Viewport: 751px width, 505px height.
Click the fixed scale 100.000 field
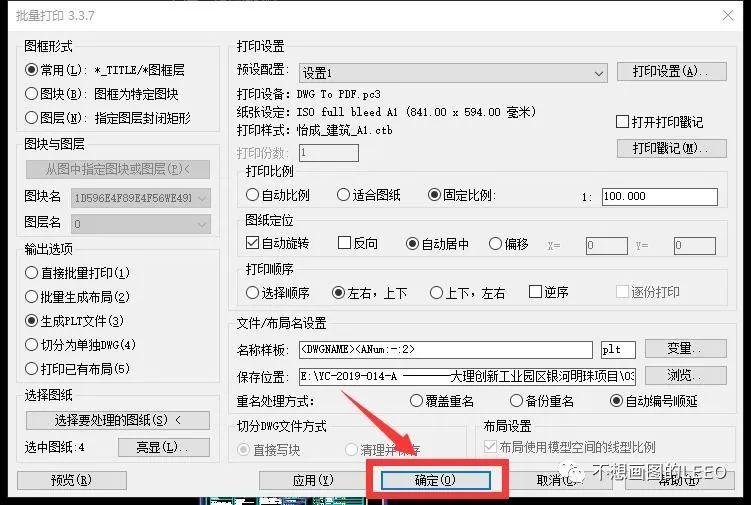660,196
